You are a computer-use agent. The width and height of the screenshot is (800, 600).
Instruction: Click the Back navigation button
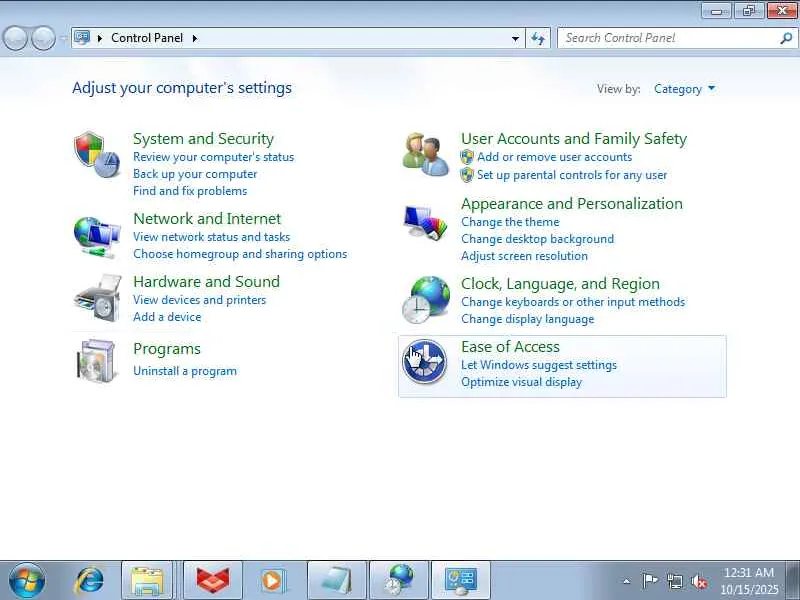[x=15, y=38]
